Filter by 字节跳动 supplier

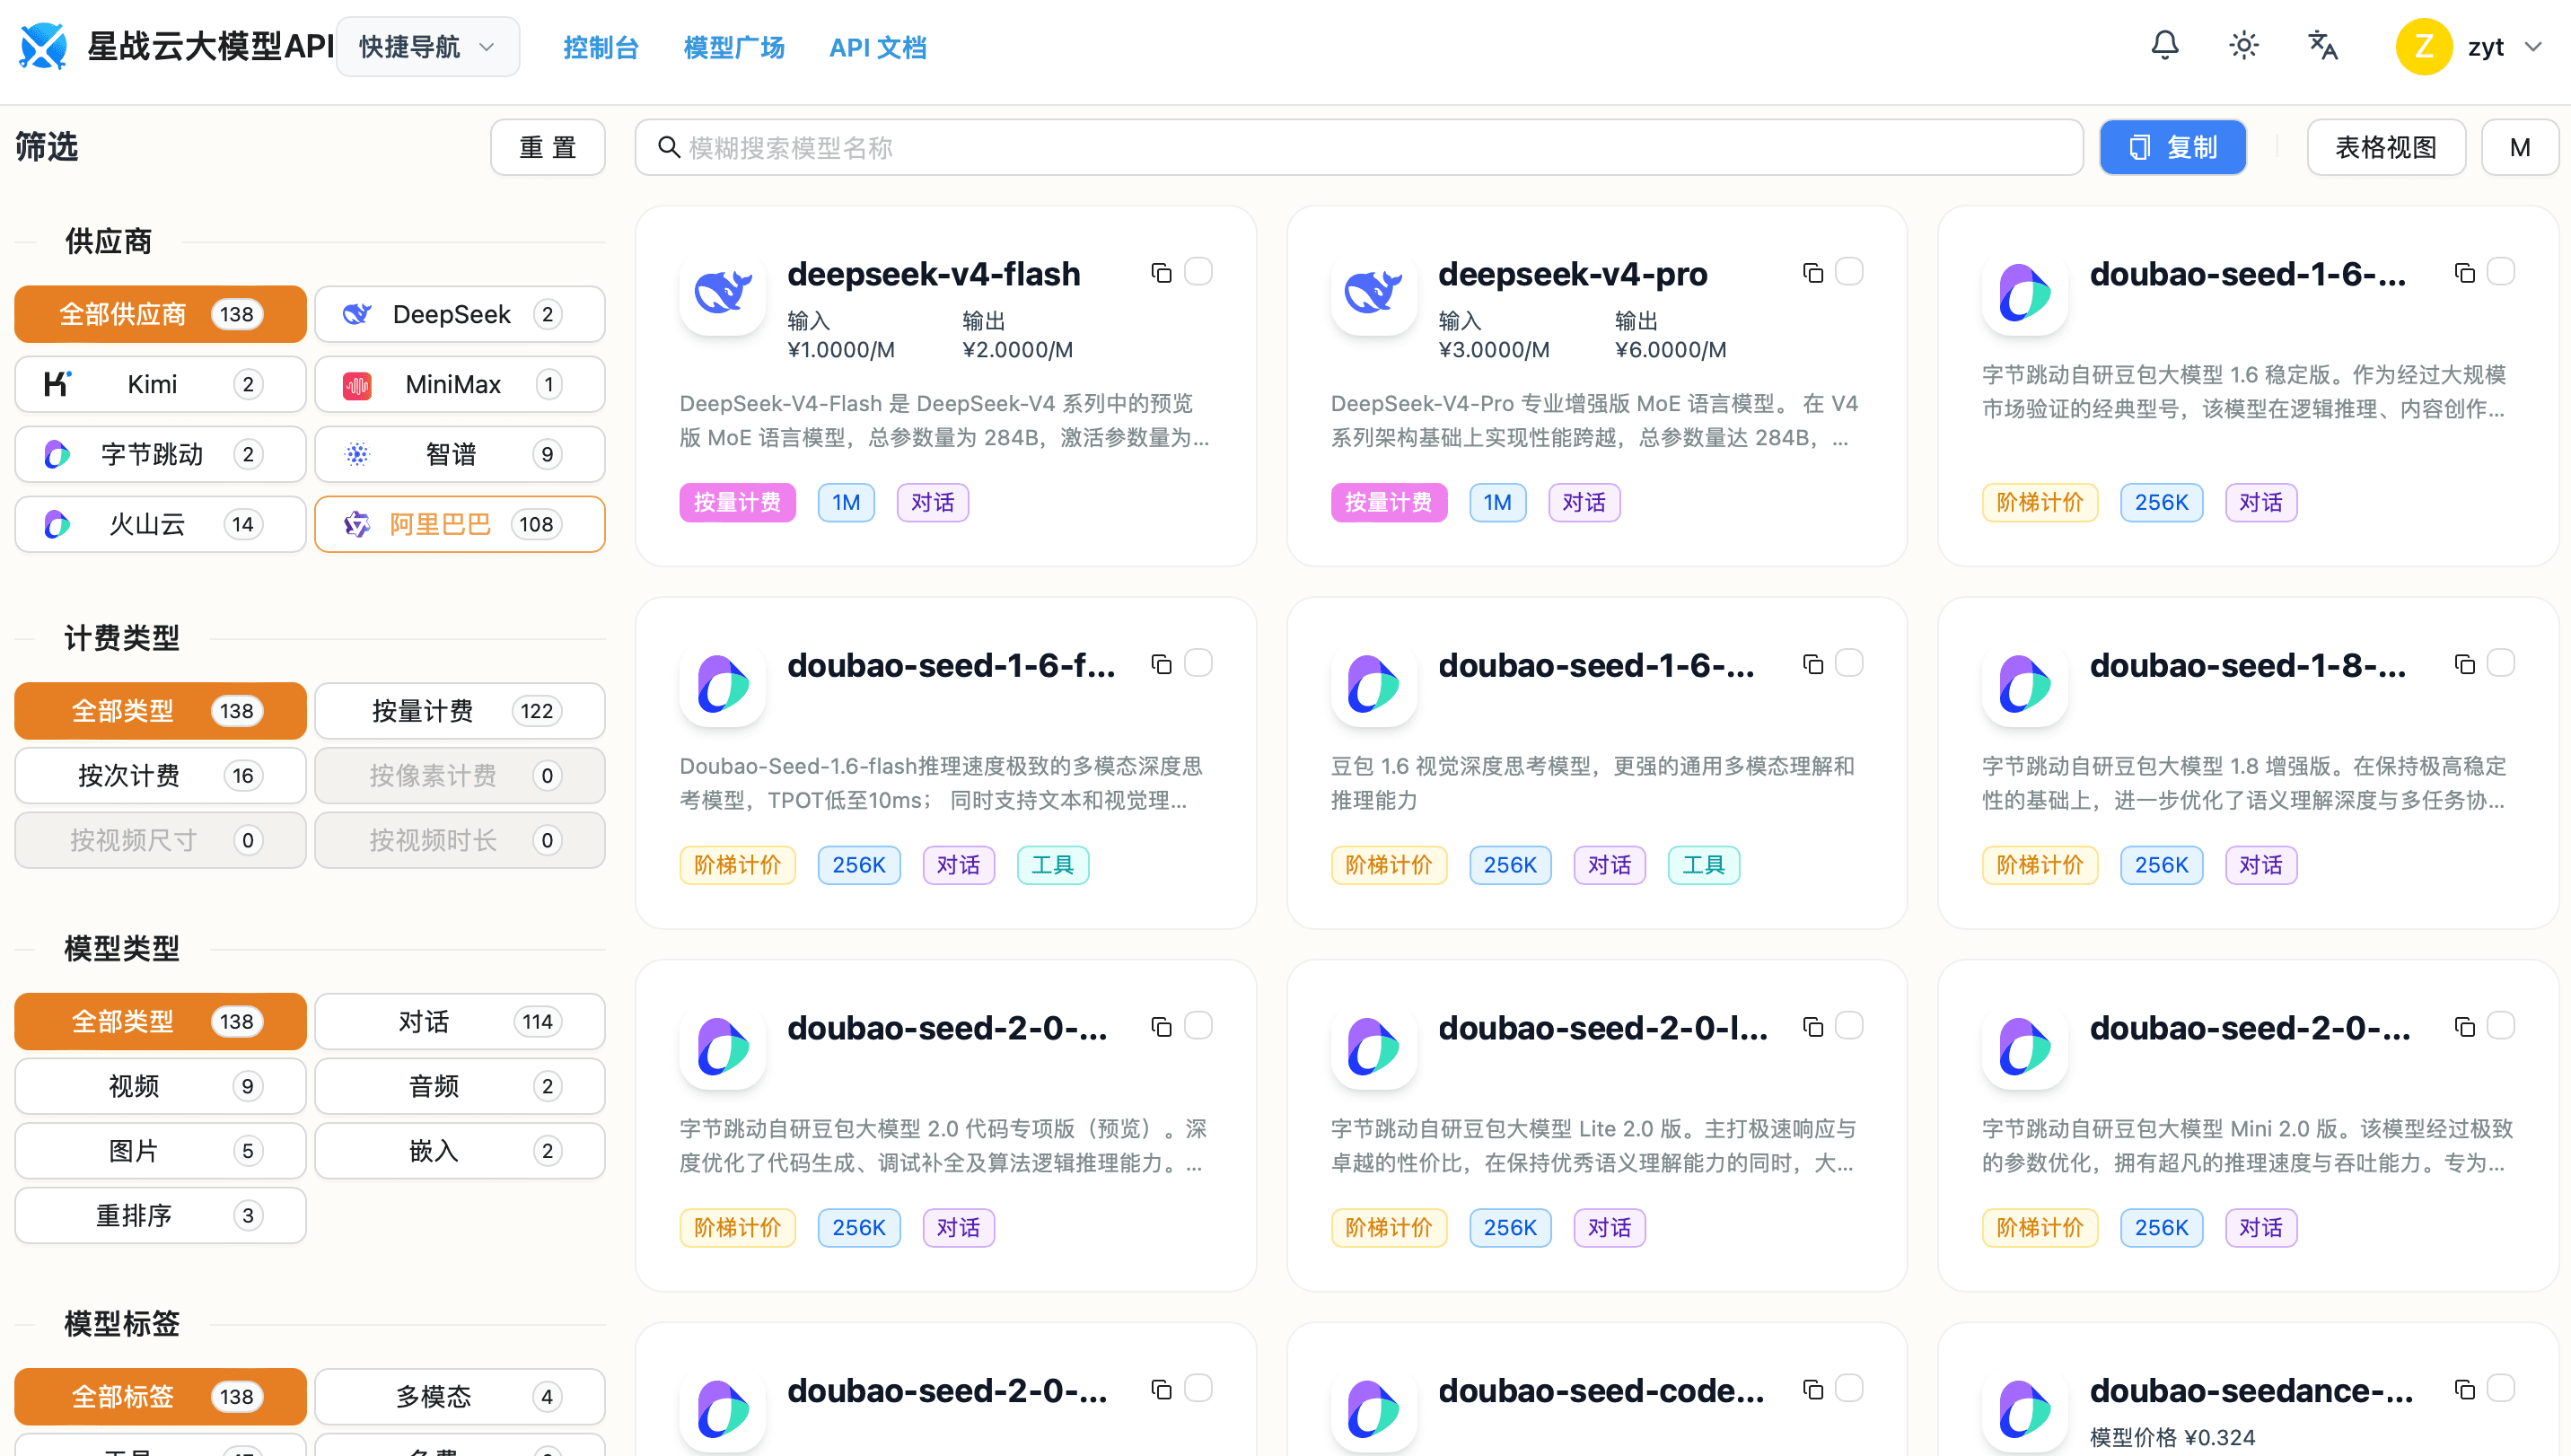coord(160,454)
